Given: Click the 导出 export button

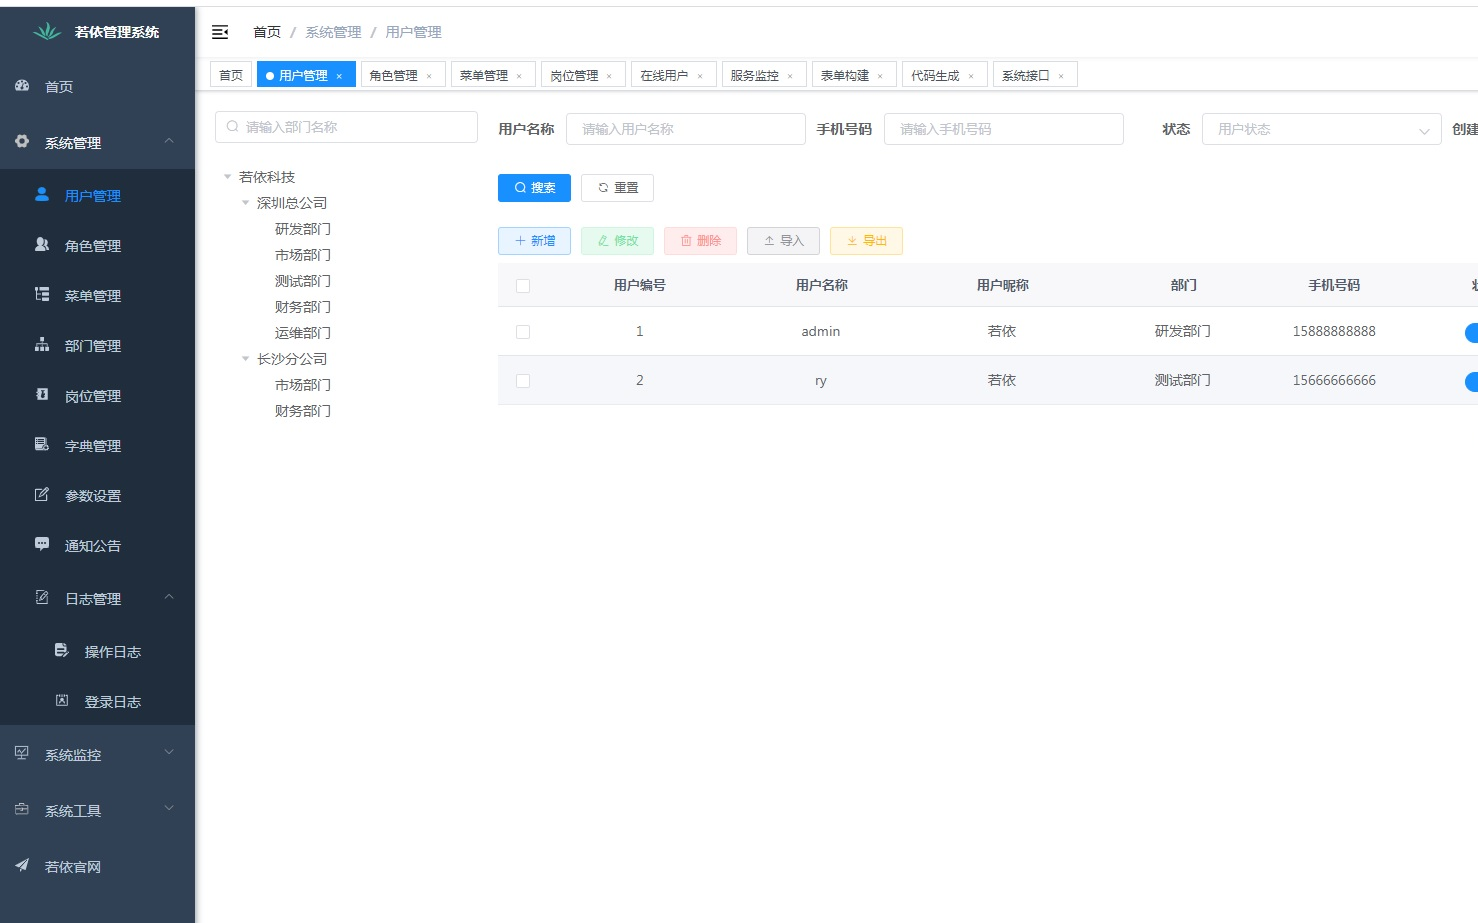Looking at the screenshot, I should (x=866, y=241).
